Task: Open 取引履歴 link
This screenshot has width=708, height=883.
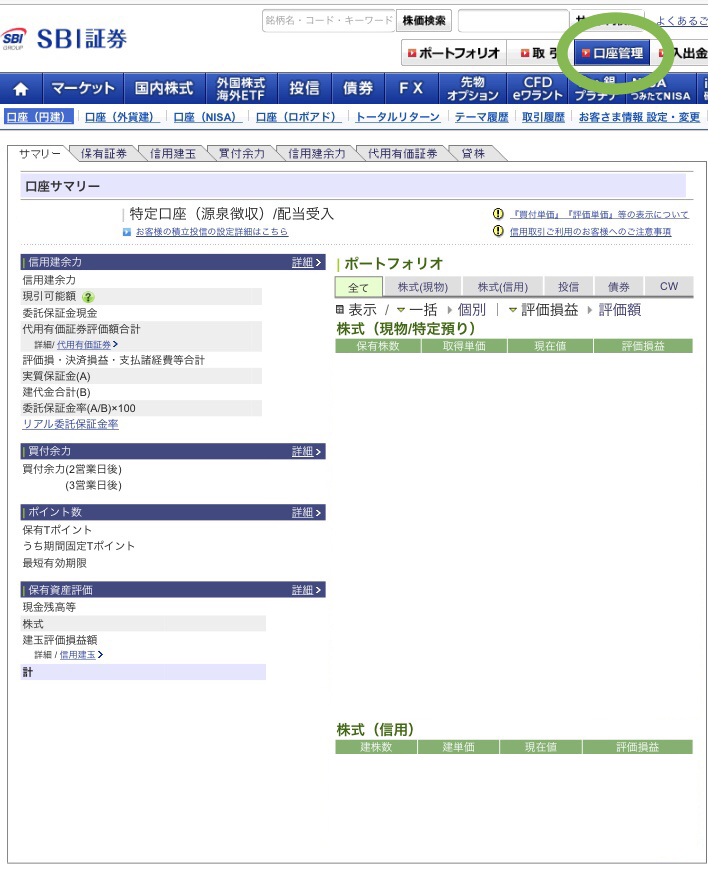Action: point(543,117)
